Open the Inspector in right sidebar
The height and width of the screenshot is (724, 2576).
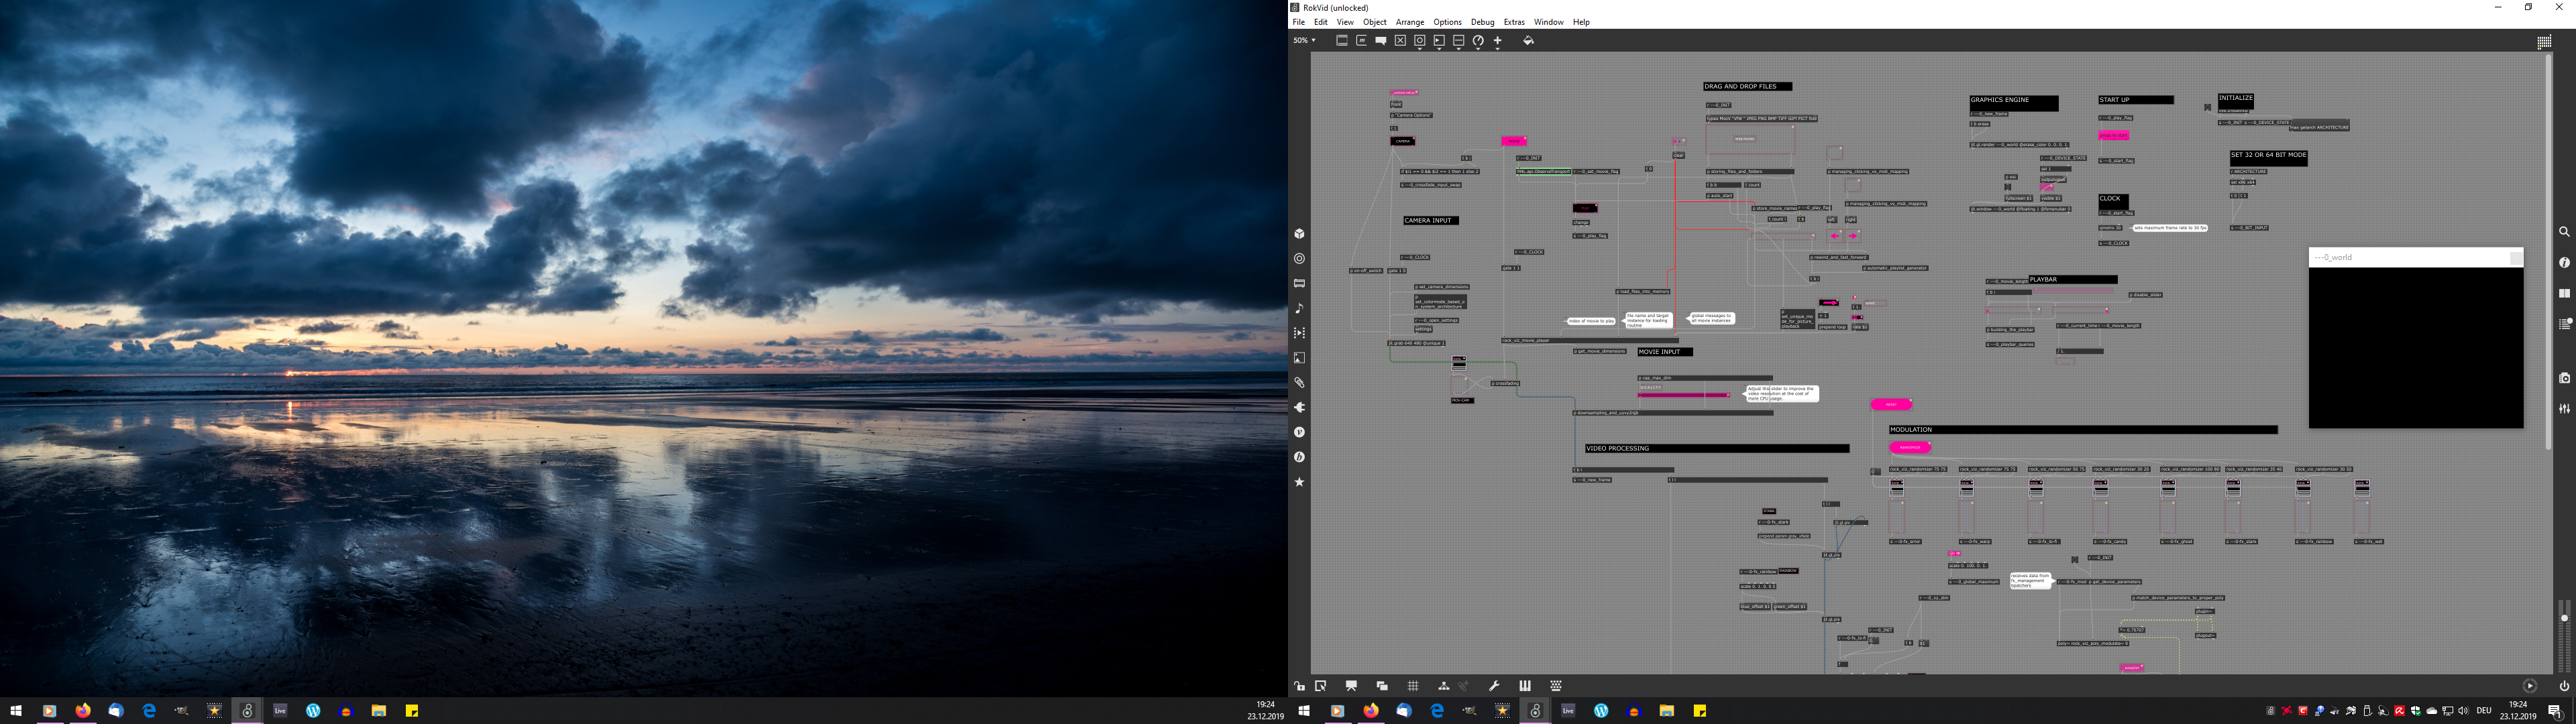tap(2564, 263)
